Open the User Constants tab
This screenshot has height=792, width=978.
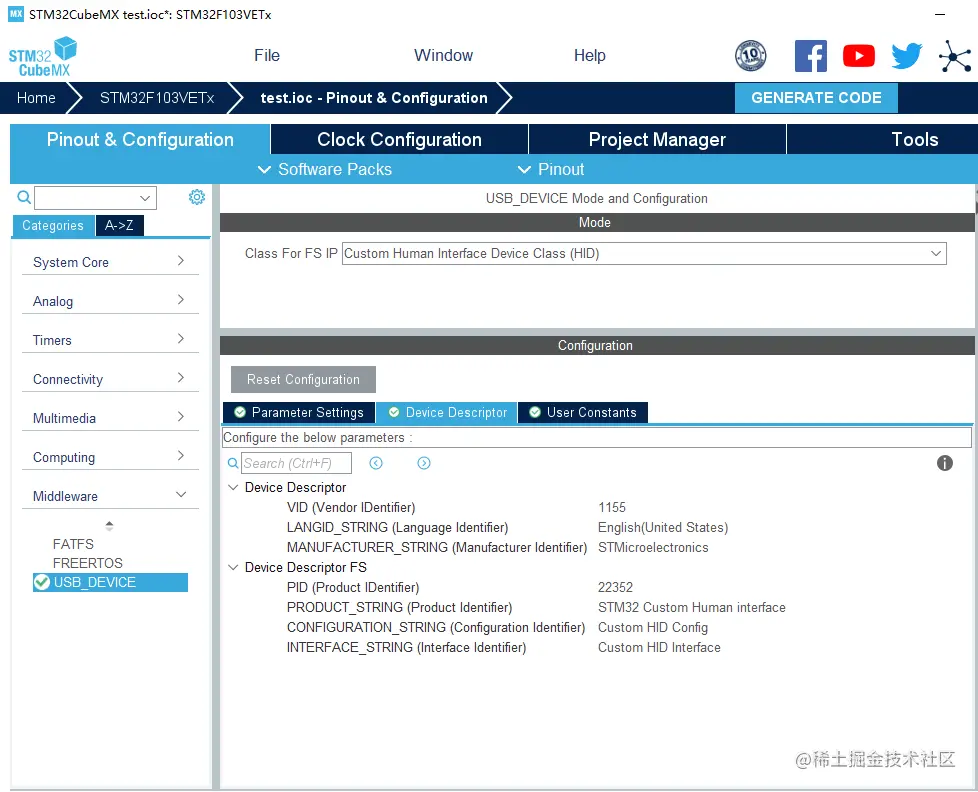[x=583, y=412]
